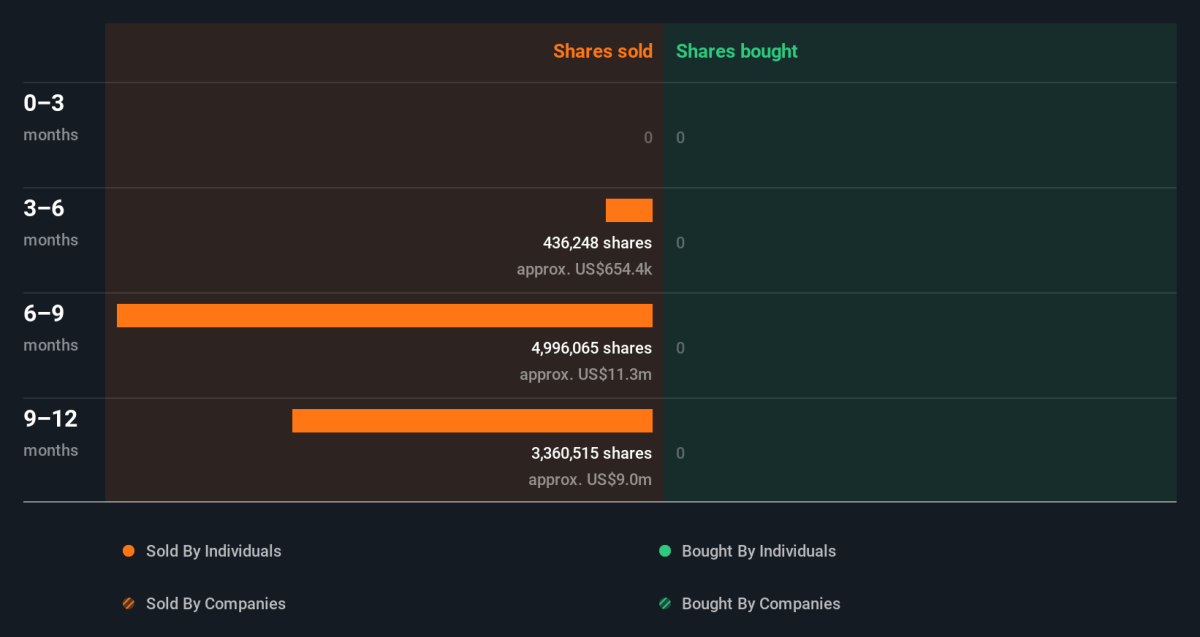Click the shares bought 0 in 3–6 months row
This screenshot has width=1200, height=637.
click(681, 243)
